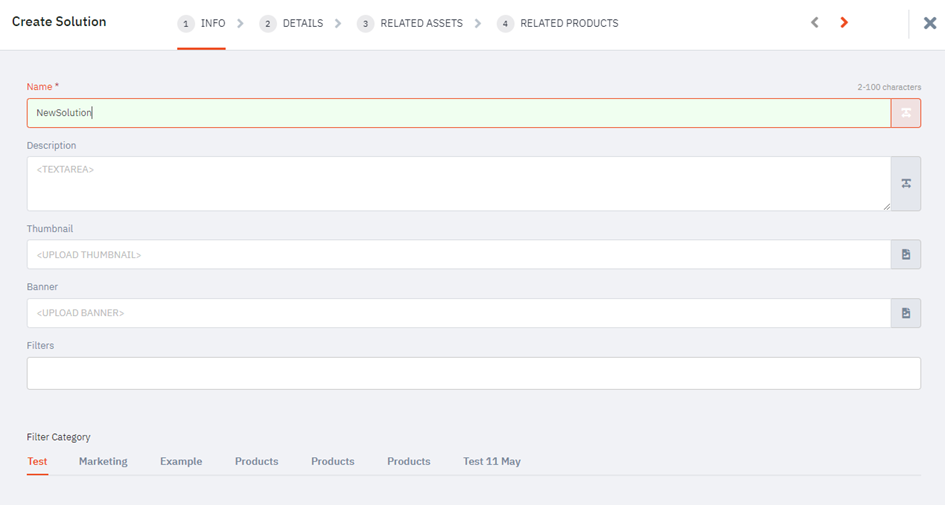The height and width of the screenshot is (505, 945).
Task: Click the Upload Thumbnail field
Action: click(459, 254)
